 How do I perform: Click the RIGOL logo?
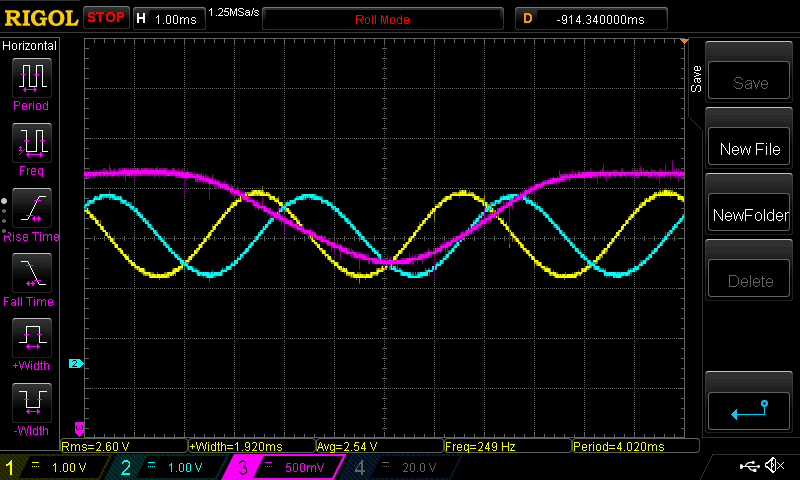point(41,18)
